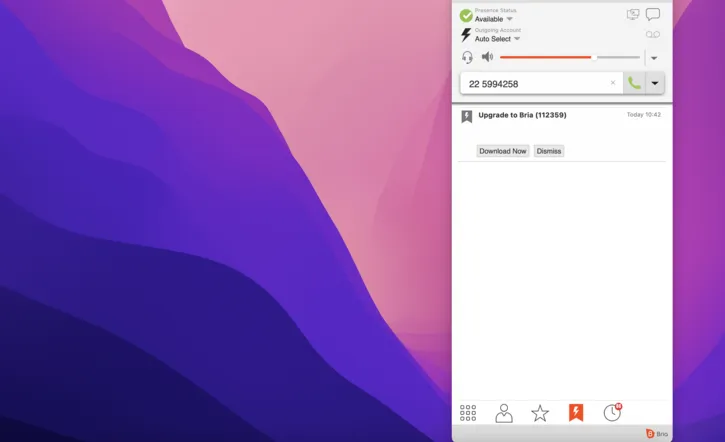Click the screen share icon

tap(633, 14)
